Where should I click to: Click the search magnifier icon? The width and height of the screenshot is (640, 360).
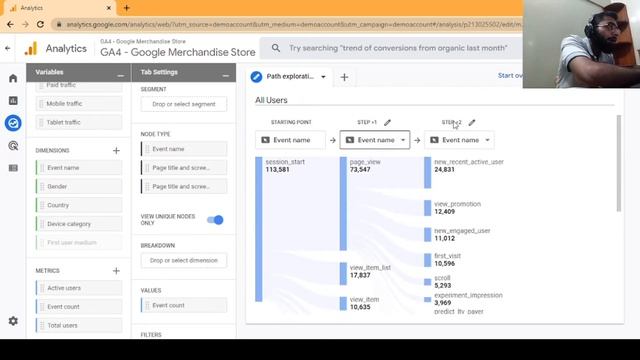[x=276, y=48]
